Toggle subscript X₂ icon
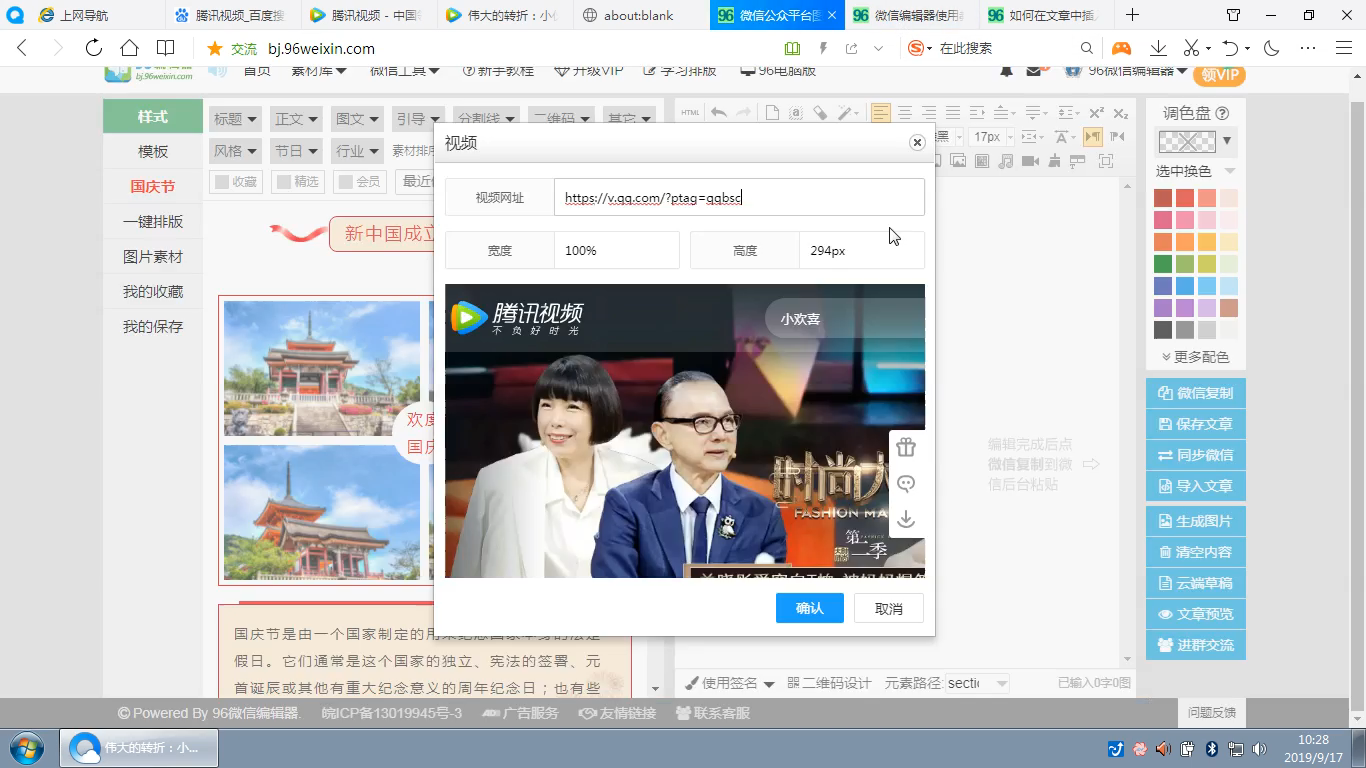 tap(1120, 113)
